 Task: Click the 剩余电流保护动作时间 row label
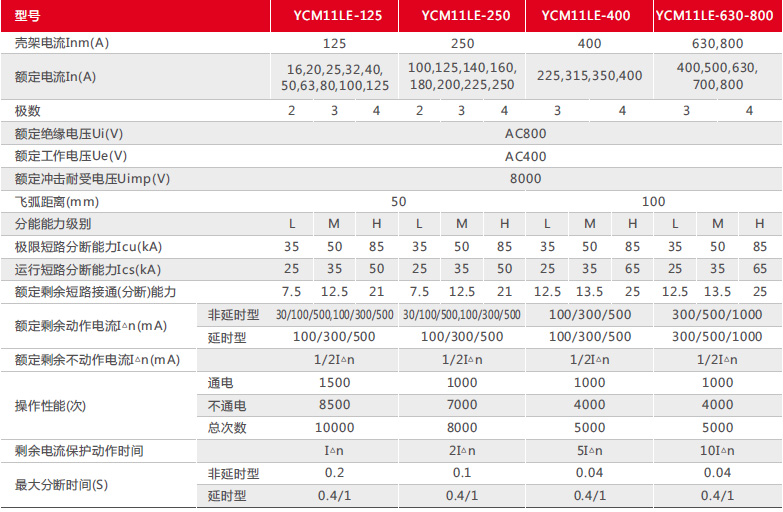[x=79, y=451]
